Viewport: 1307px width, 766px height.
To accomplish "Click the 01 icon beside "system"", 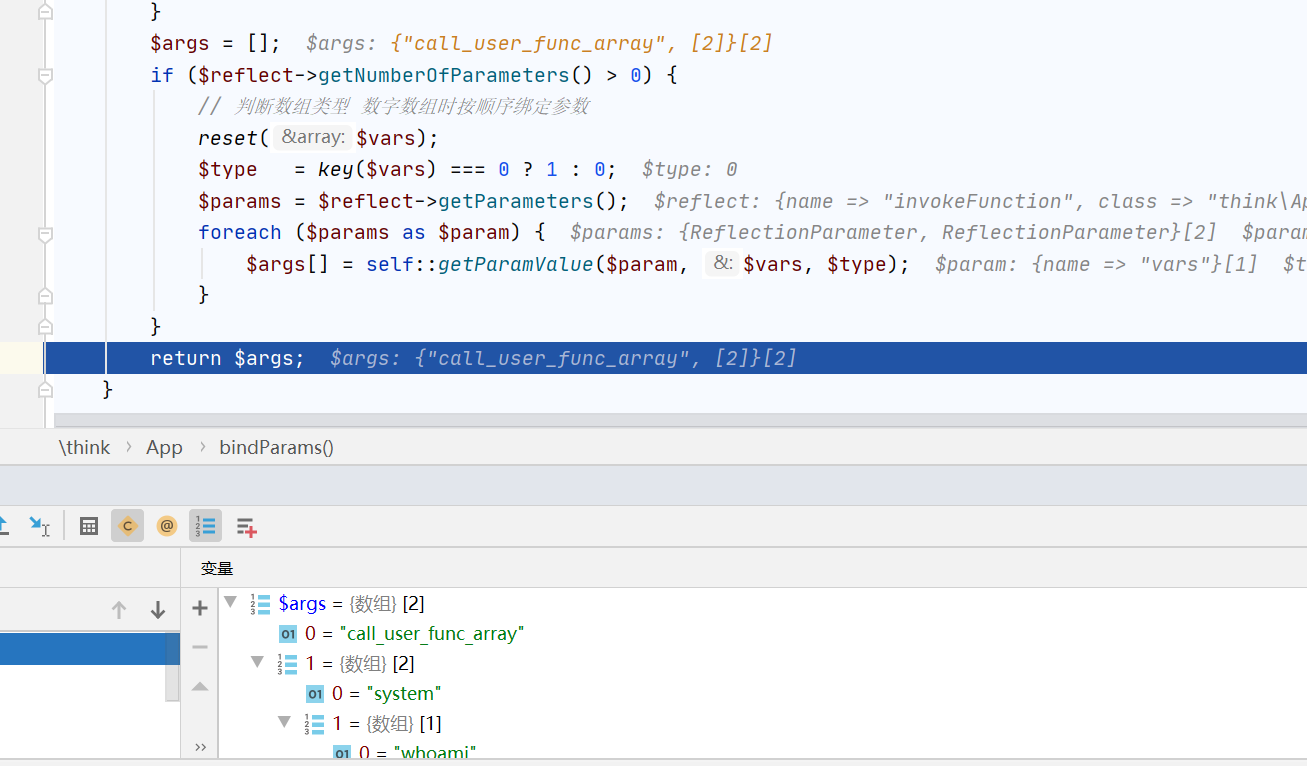I will point(315,693).
